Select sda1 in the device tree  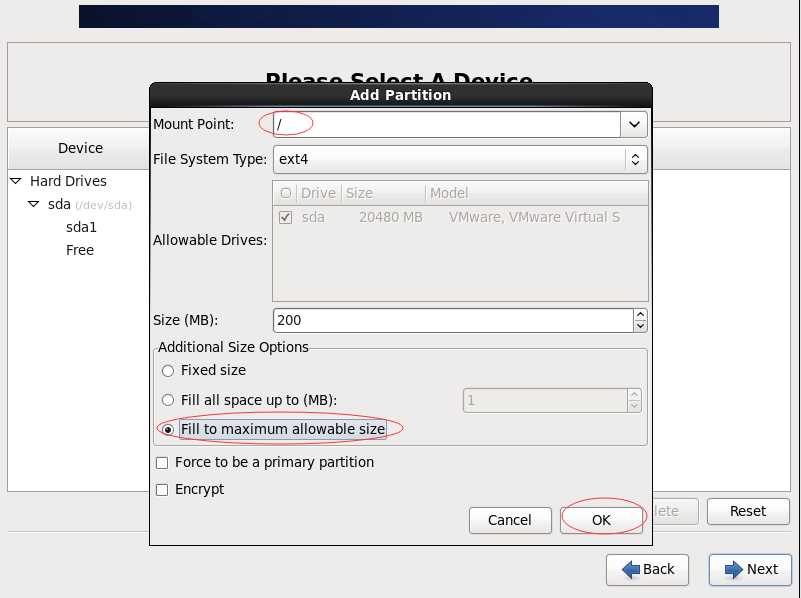(x=81, y=227)
